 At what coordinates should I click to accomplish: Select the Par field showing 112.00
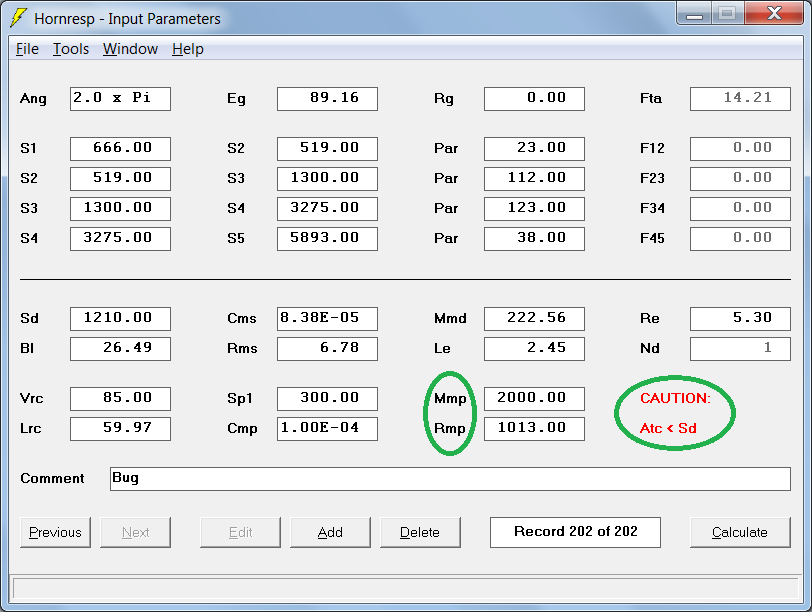pos(534,179)
